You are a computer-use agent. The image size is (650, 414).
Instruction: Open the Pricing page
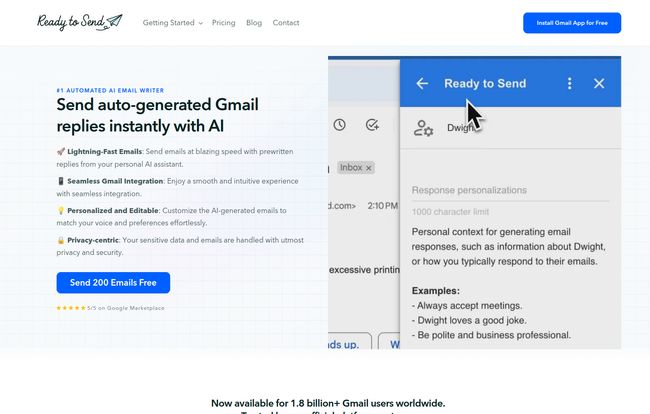coord(223,23)
